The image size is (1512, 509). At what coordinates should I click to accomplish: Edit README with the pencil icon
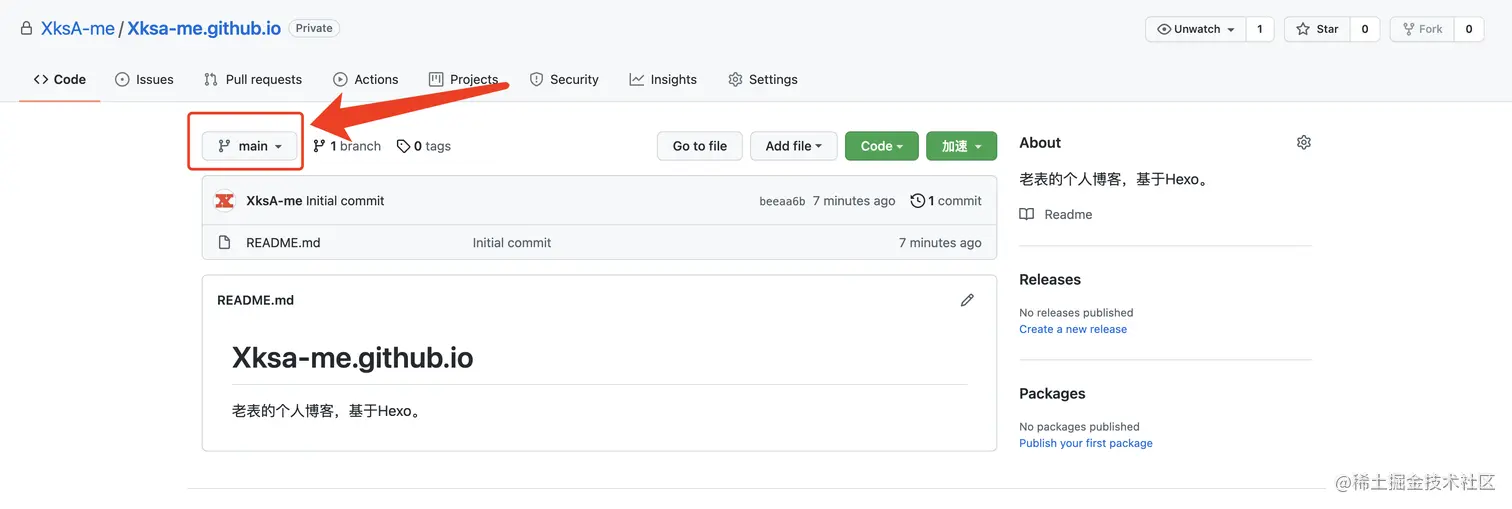tap(967, 300)
